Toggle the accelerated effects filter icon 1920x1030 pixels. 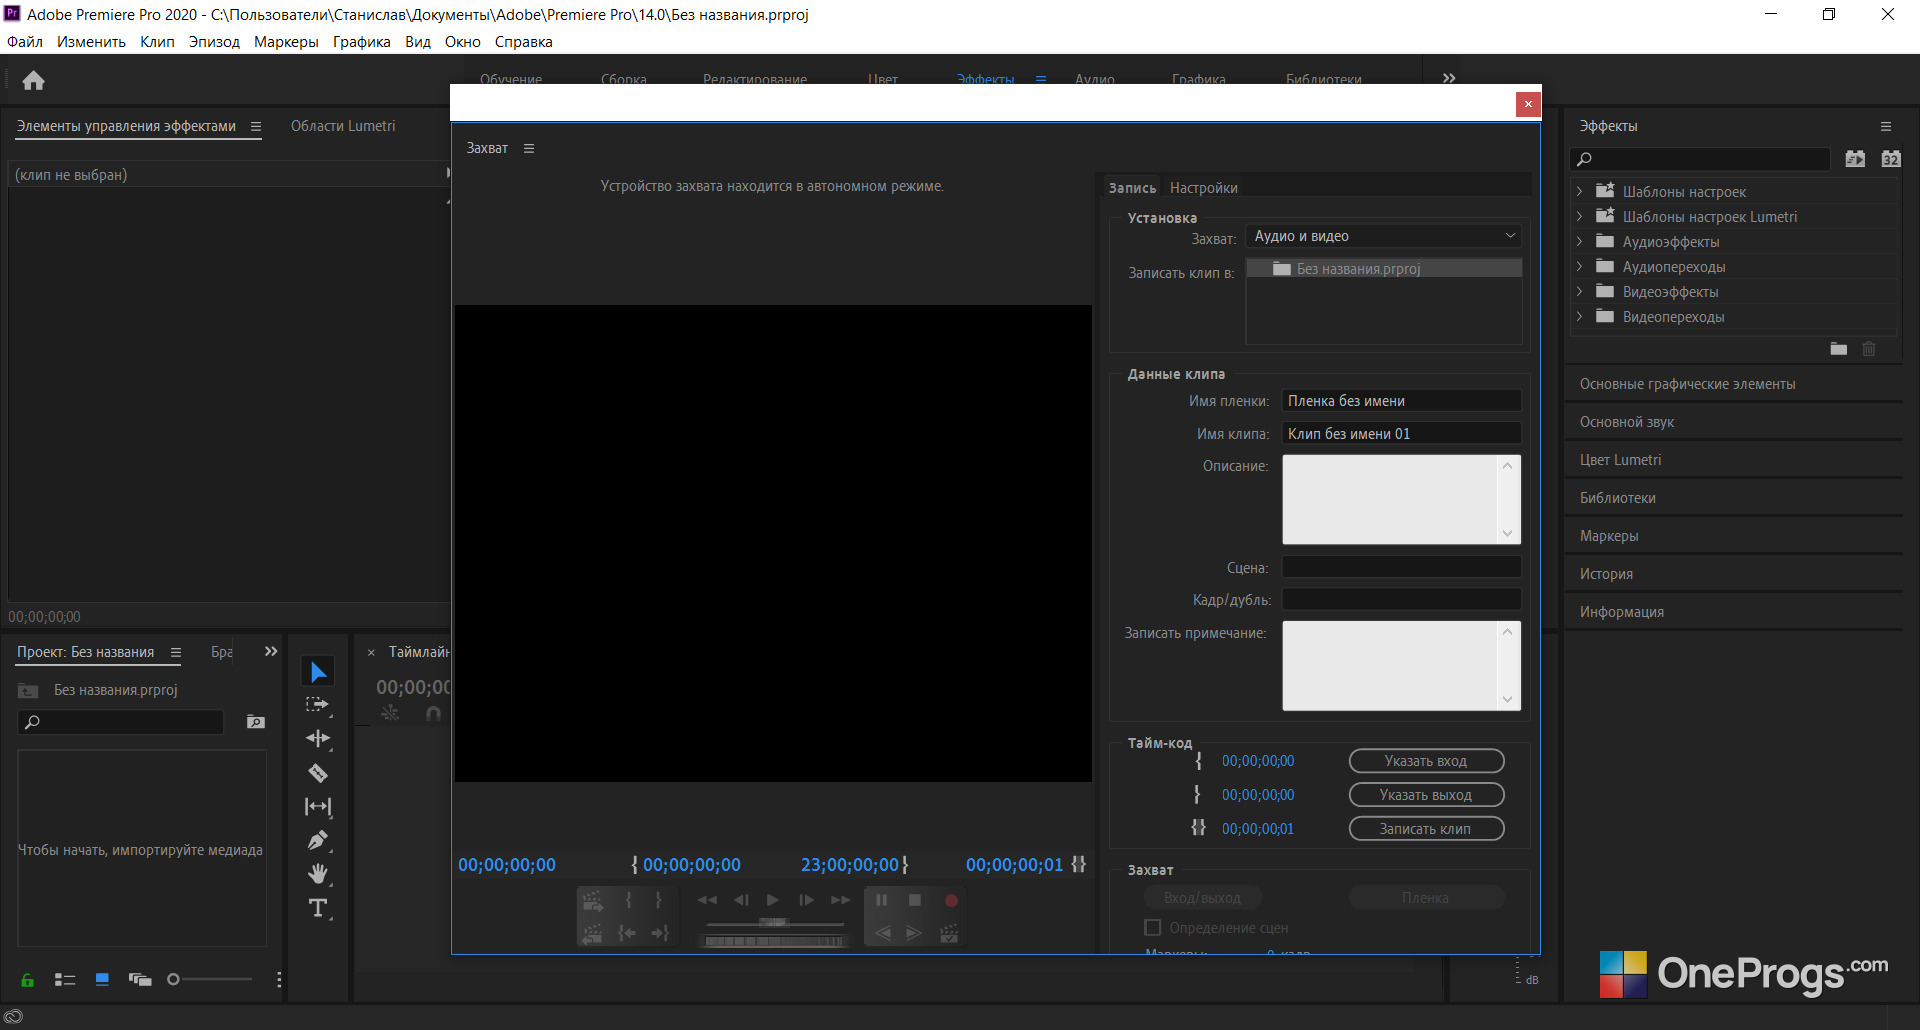click(x=1855, y=159)
